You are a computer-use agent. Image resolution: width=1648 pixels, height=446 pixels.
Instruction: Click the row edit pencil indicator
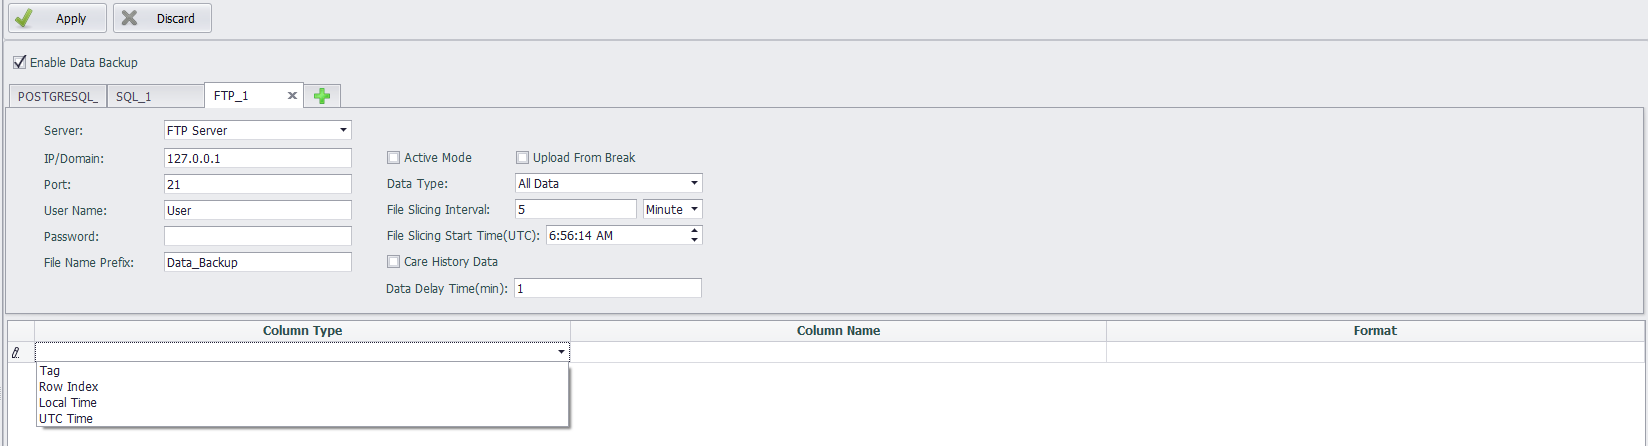pyautogui.click(x=15, y=352)
